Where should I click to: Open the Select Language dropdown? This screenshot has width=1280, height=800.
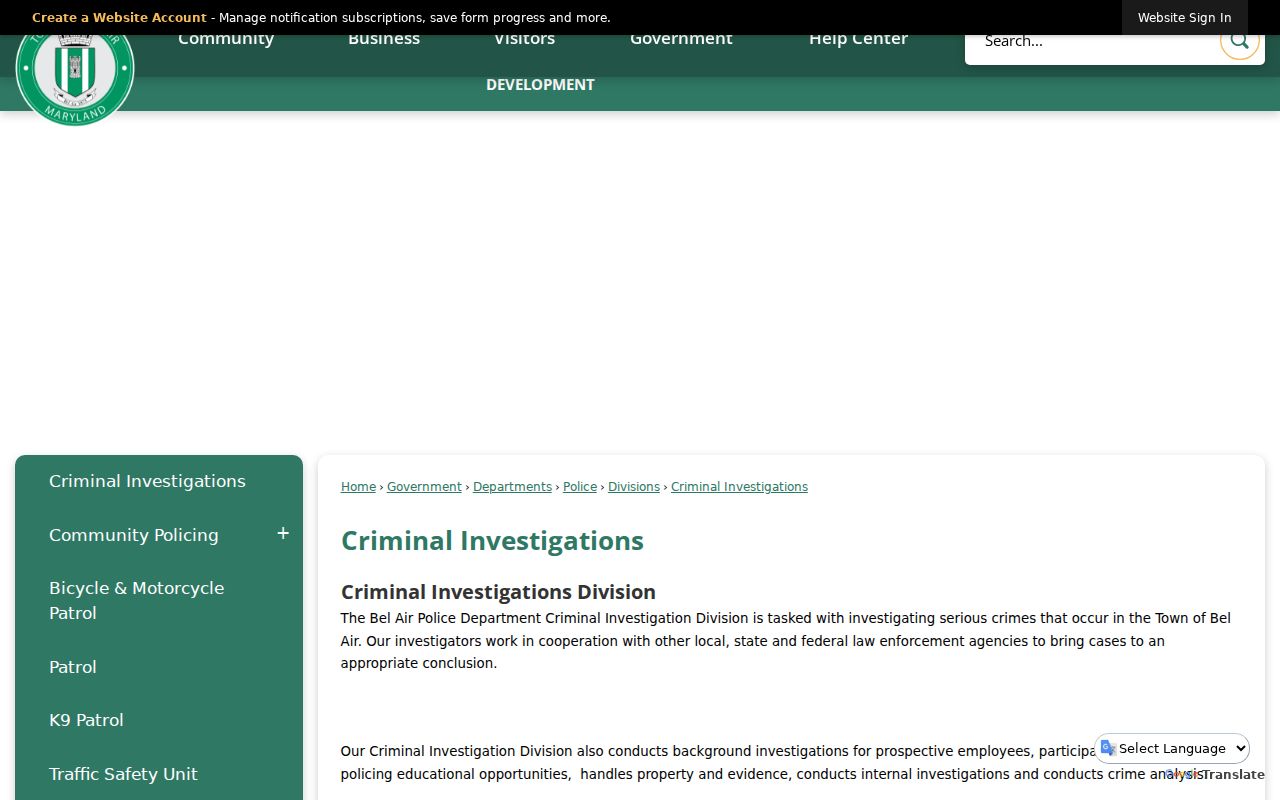[1172, 748]
